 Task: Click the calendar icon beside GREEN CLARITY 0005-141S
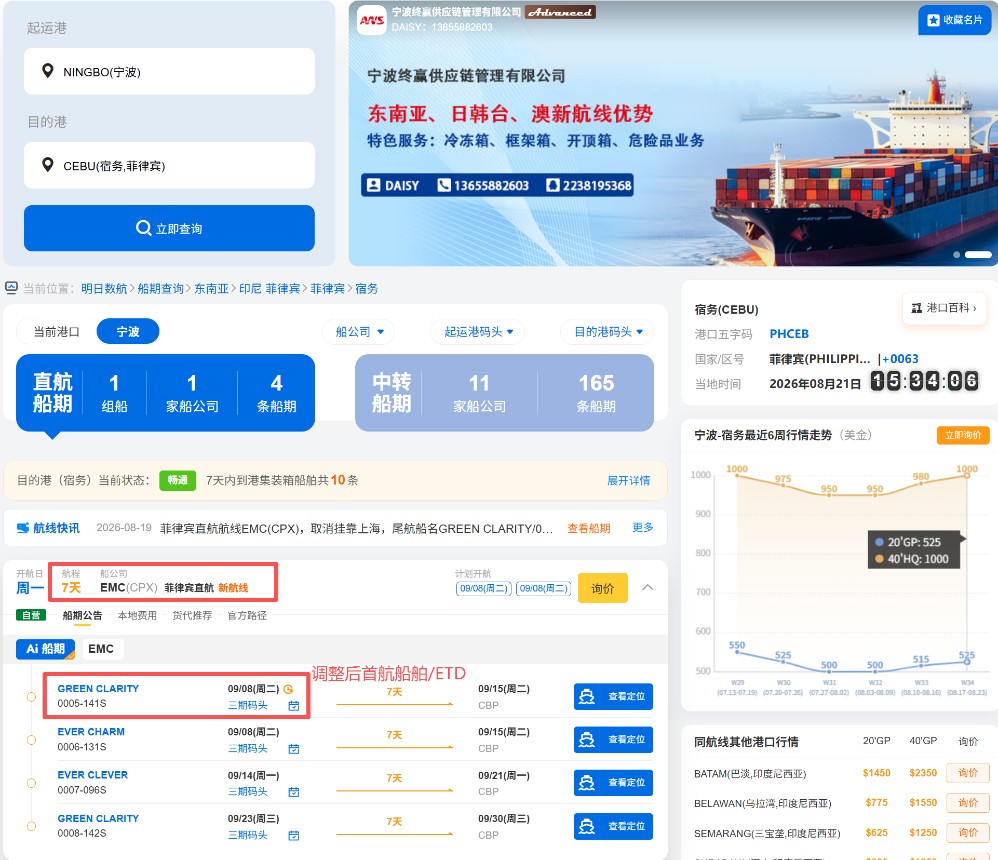293,705
